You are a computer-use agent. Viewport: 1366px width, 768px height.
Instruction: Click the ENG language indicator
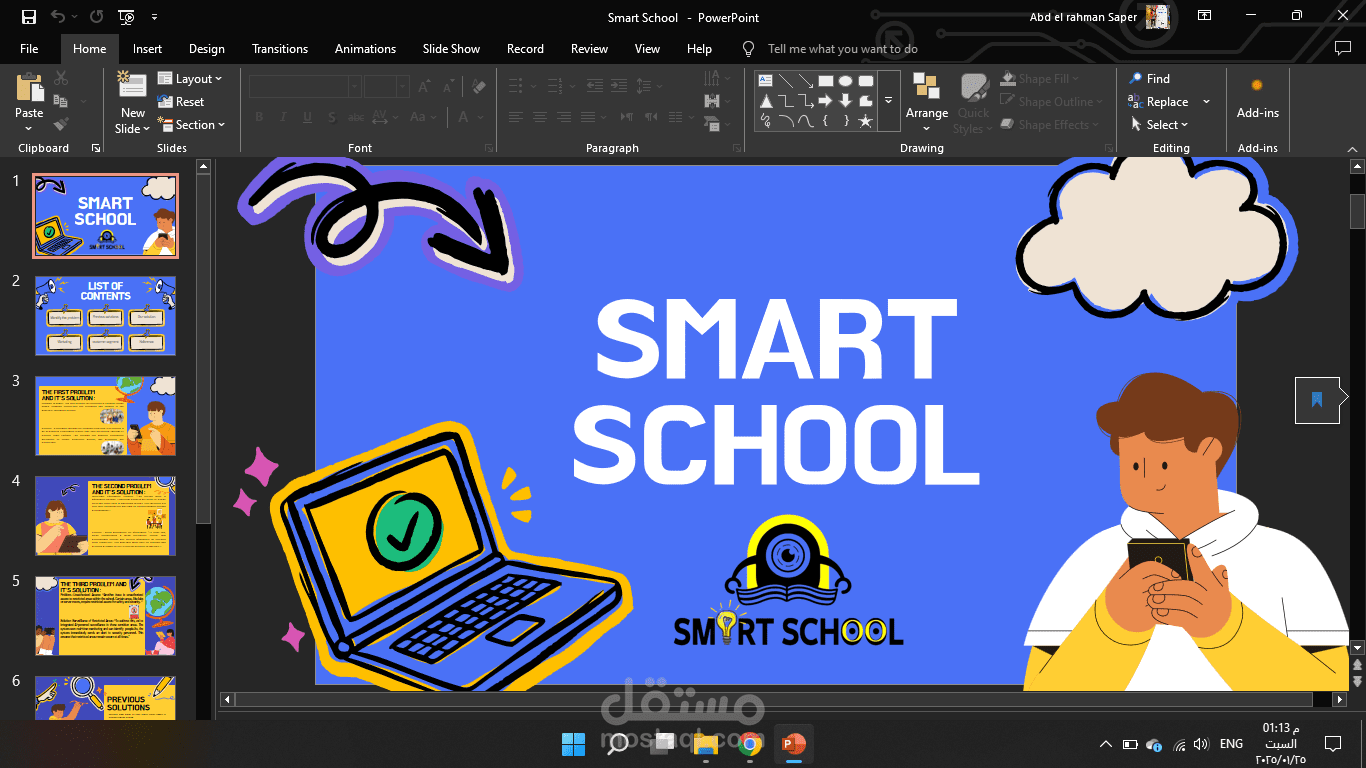tap(1231, 744)
